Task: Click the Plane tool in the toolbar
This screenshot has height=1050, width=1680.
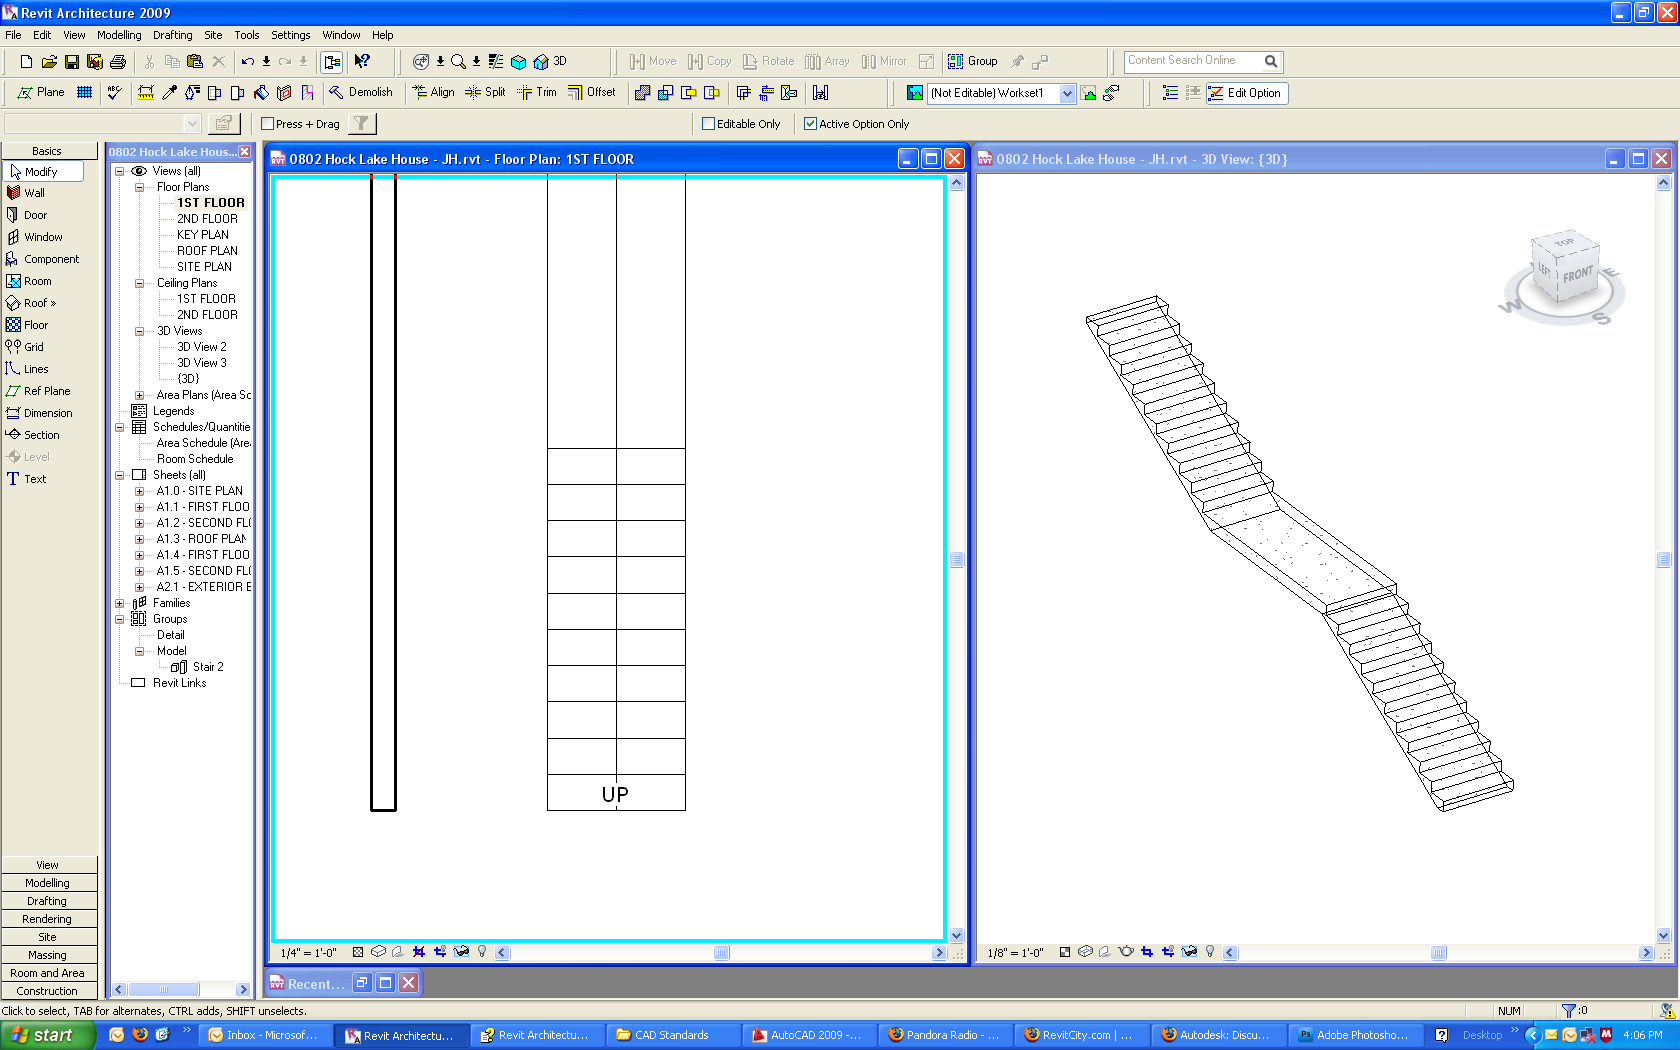Action: [x=41, y=93]
